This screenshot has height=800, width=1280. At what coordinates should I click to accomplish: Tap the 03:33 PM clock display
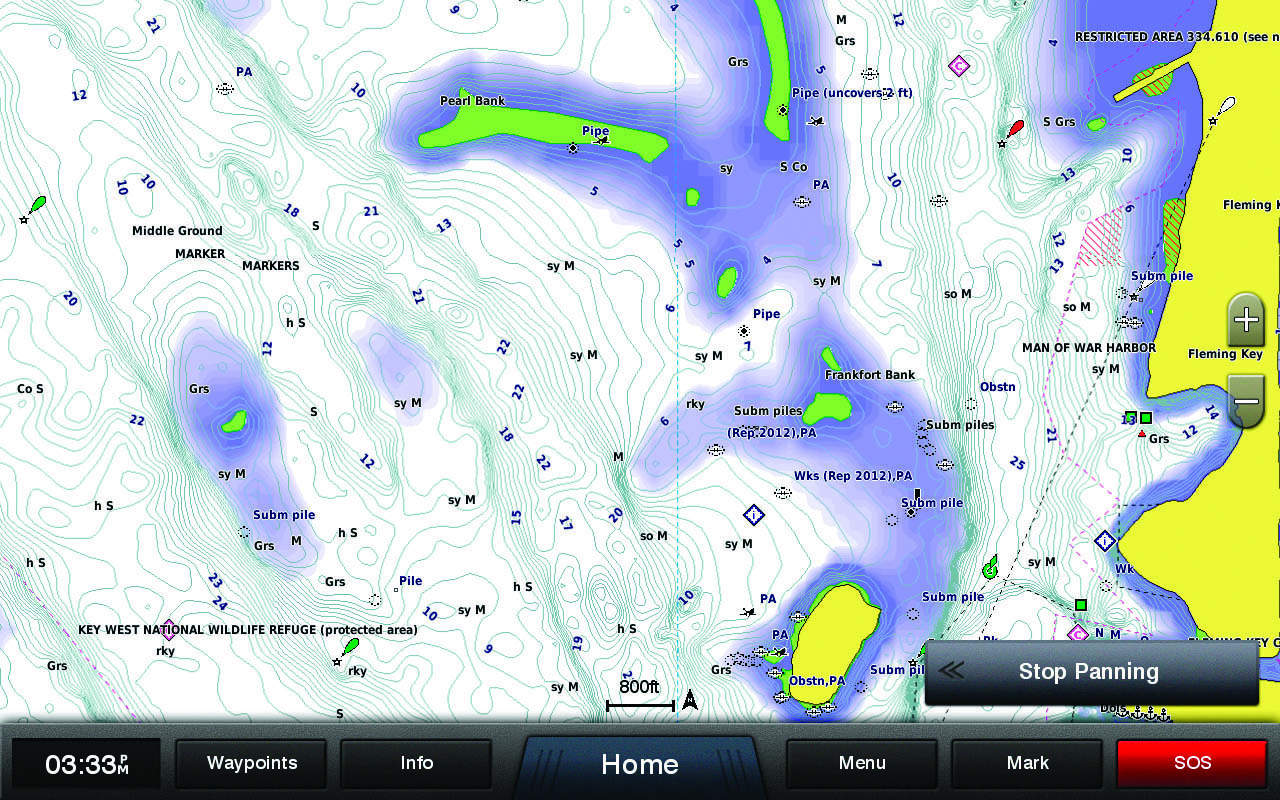coord(86,765)
